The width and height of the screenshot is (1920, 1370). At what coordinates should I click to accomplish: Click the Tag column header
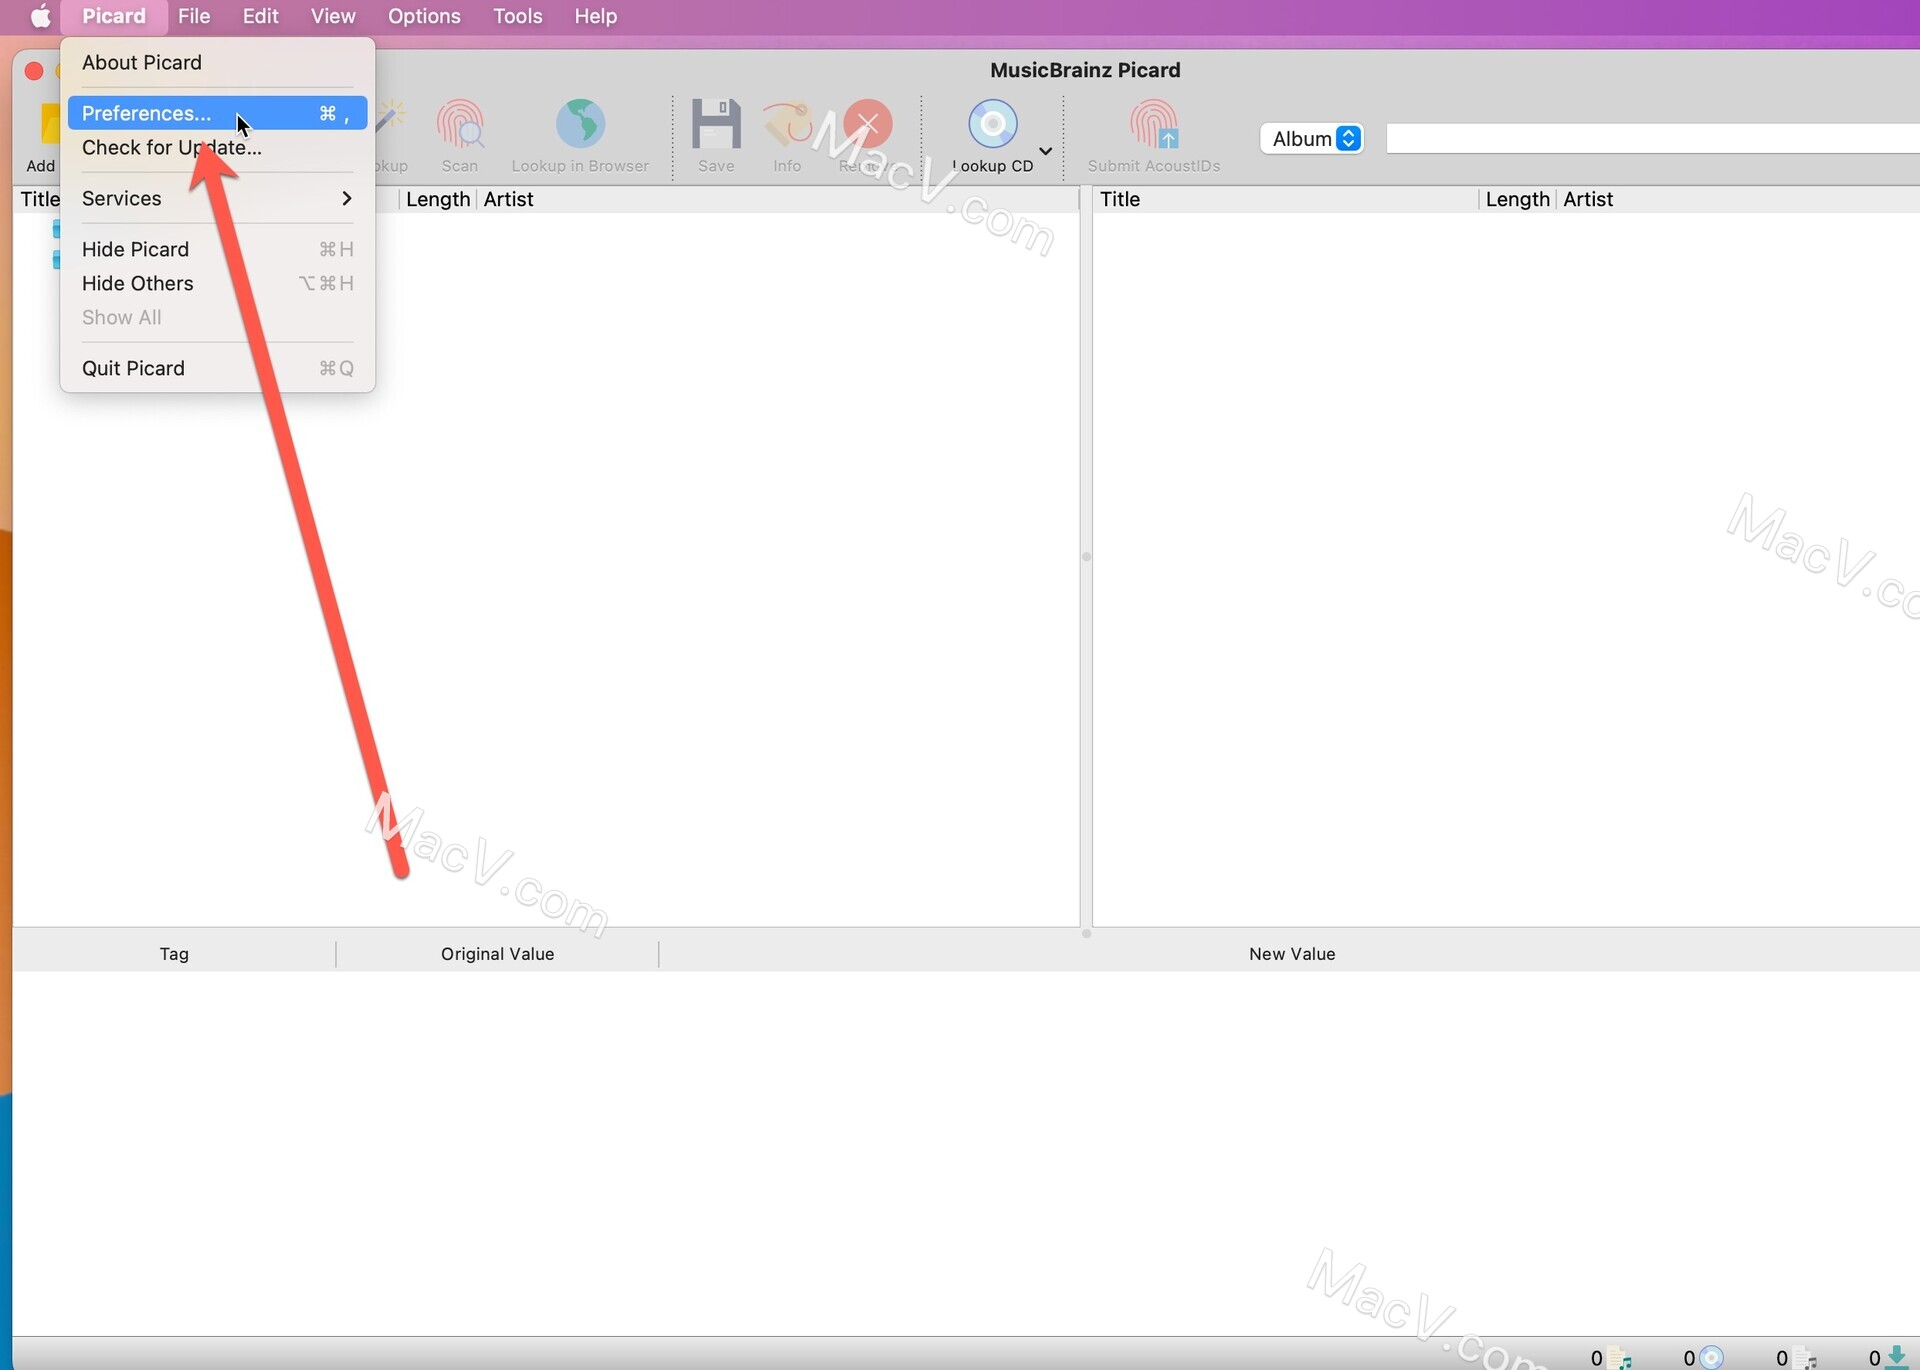click(174, 954)
